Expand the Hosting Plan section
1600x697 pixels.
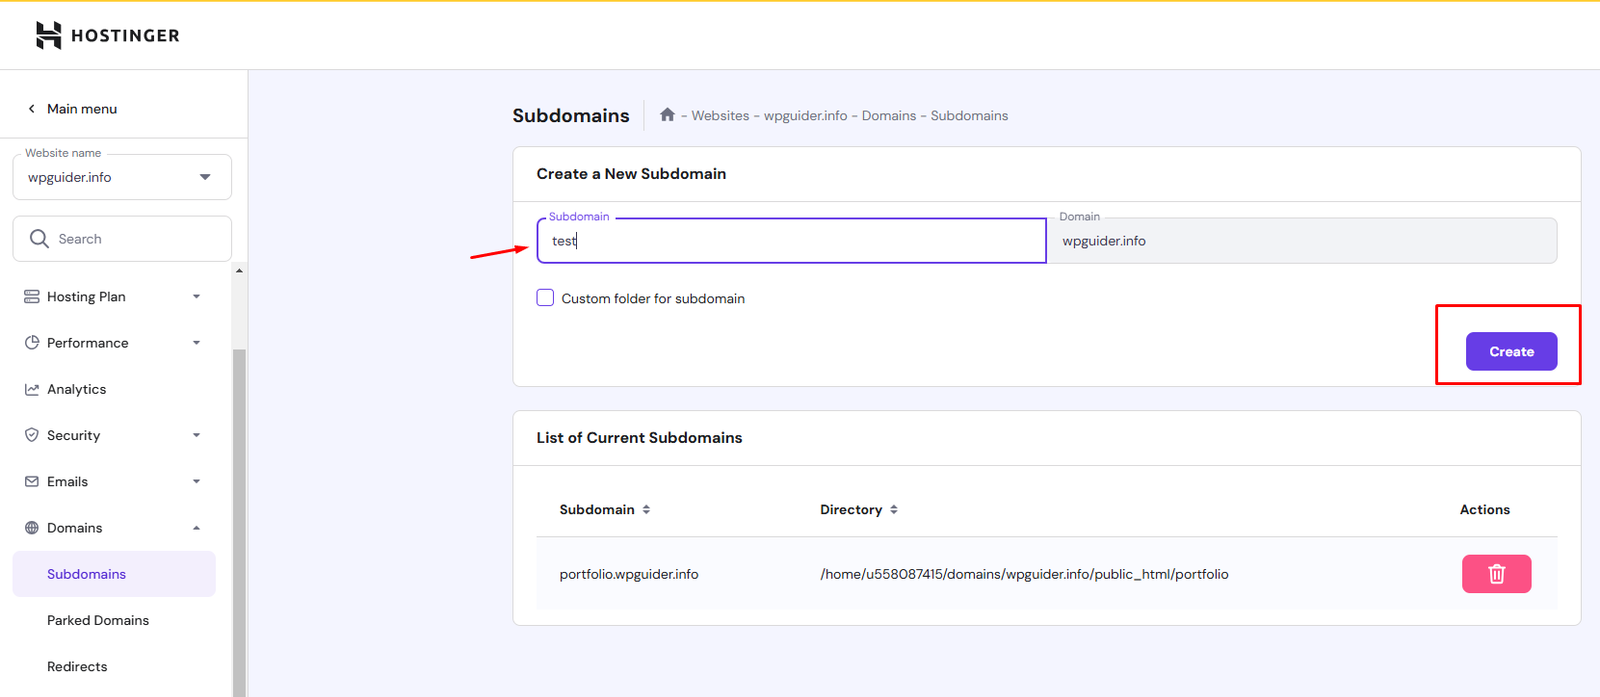(196, 297)
